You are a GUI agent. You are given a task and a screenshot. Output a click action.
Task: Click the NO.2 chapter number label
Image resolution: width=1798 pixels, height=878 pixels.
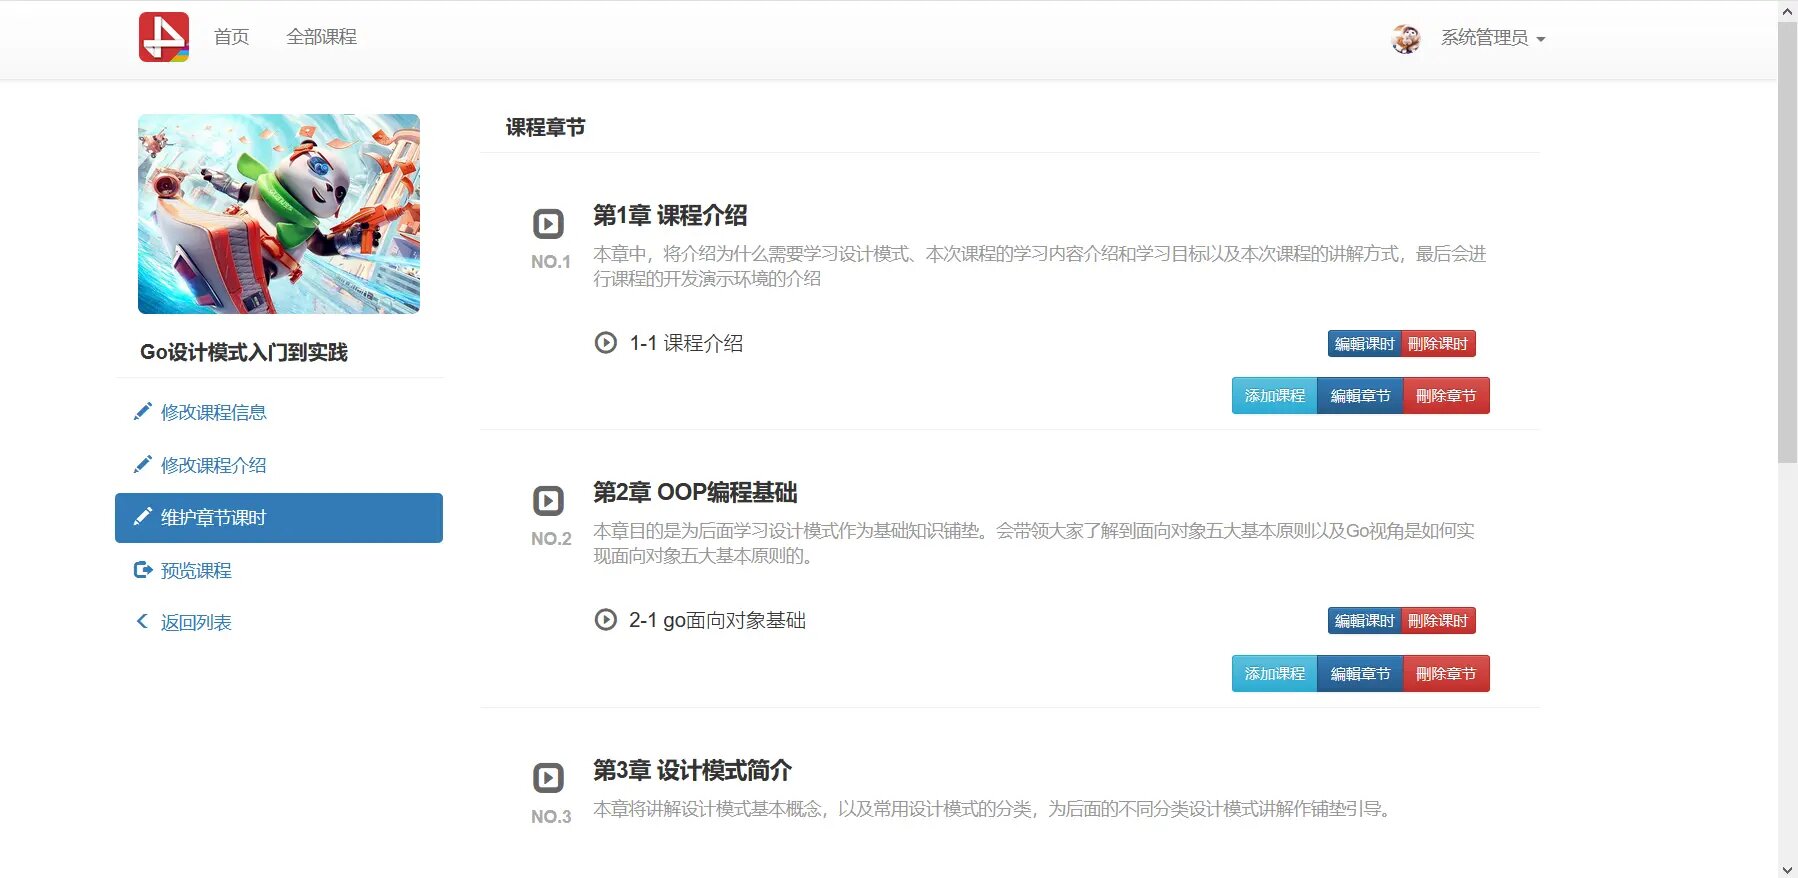[x=551, y=539]
